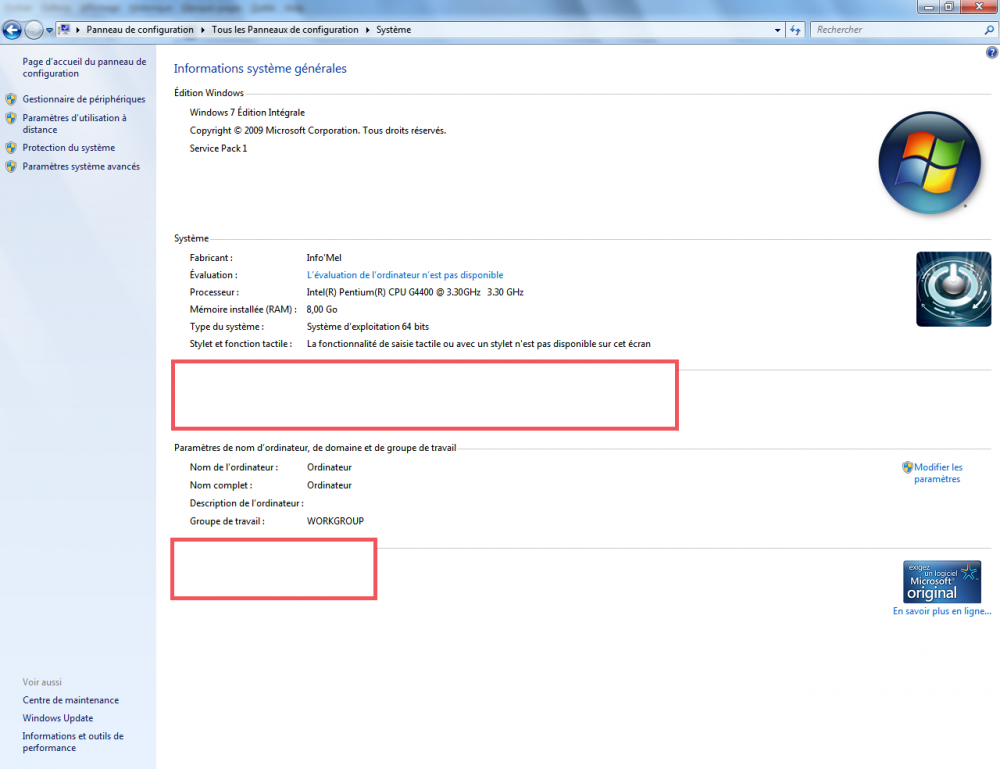Click the manufacturer power logo image
The image size is (1000, 769).
point(952,289)
